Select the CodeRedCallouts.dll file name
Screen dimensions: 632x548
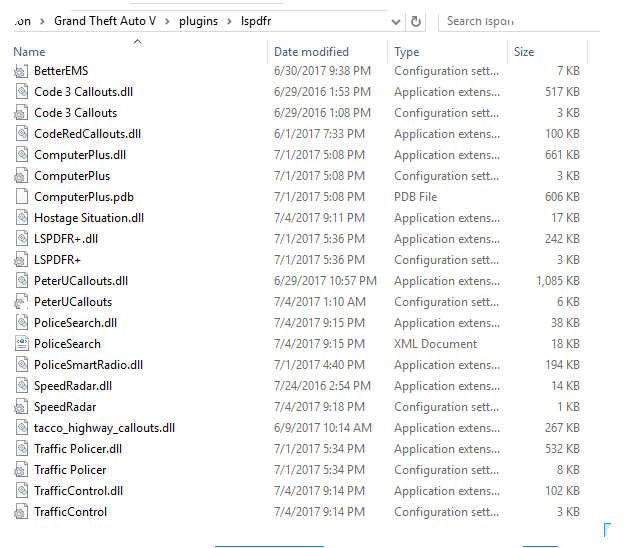87,134
